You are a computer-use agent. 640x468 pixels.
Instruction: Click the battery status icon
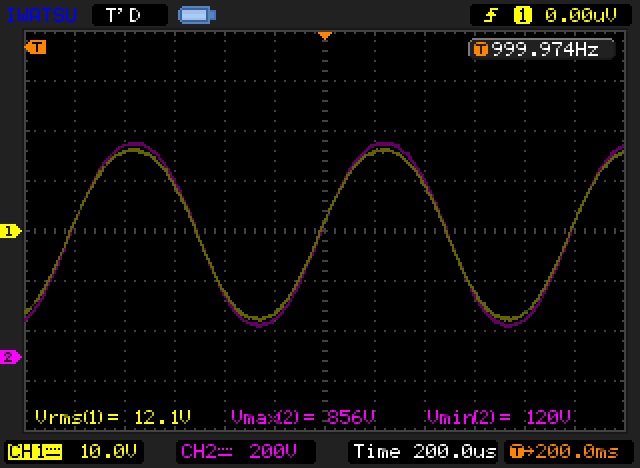pos(194,15)
